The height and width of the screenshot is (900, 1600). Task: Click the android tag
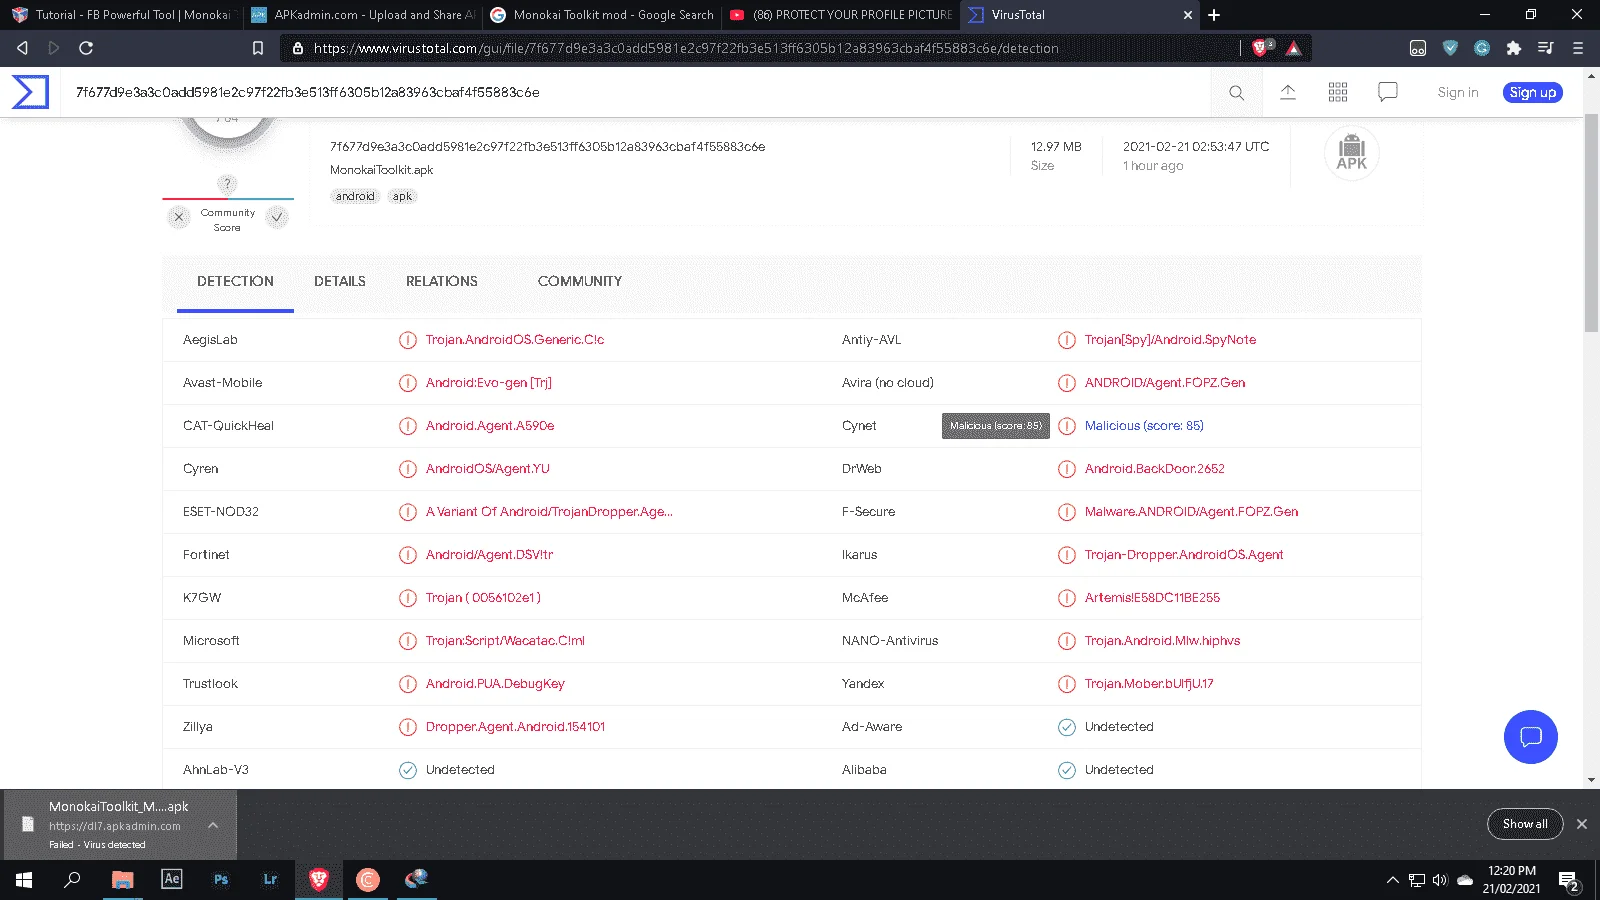tap(355, 197)
